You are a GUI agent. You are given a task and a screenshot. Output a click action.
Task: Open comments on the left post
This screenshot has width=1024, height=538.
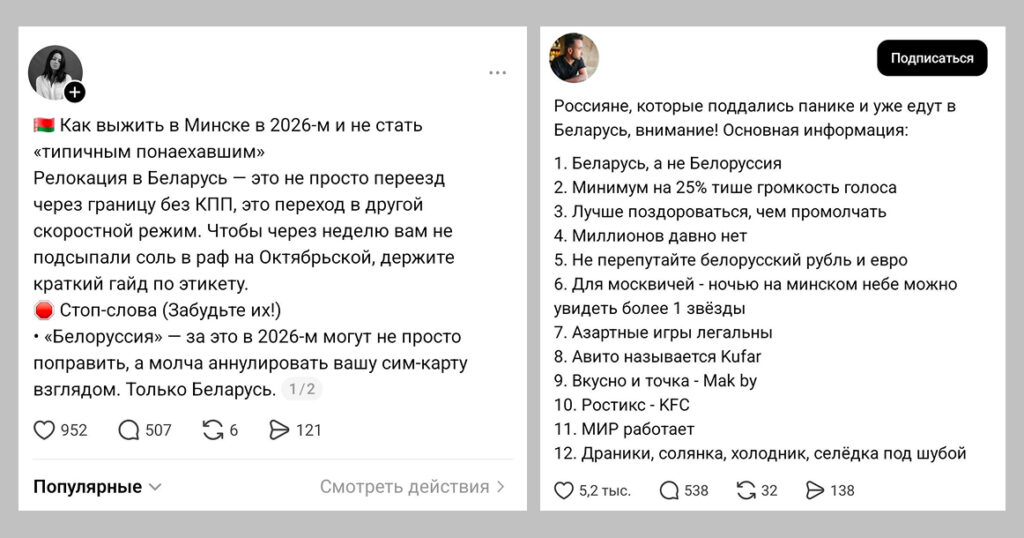click(129, 430)
